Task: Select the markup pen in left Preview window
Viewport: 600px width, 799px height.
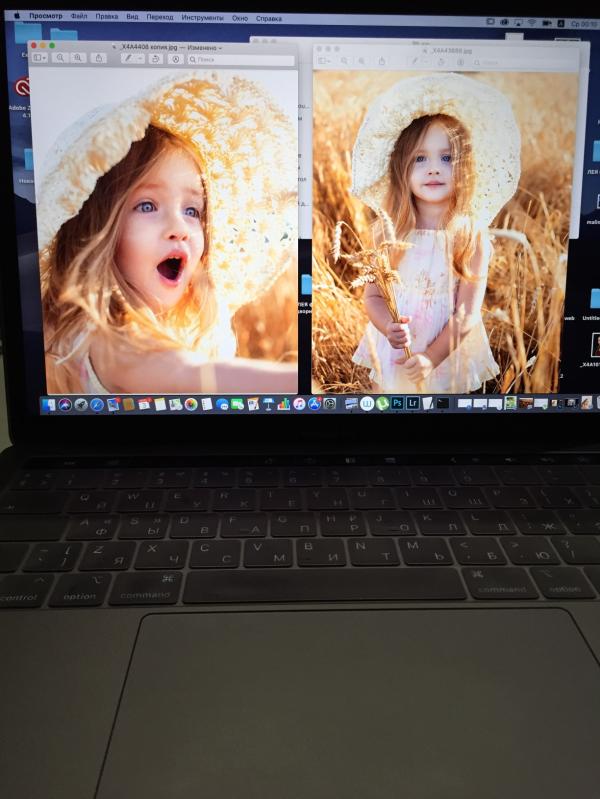Action: tap(128, 59)
